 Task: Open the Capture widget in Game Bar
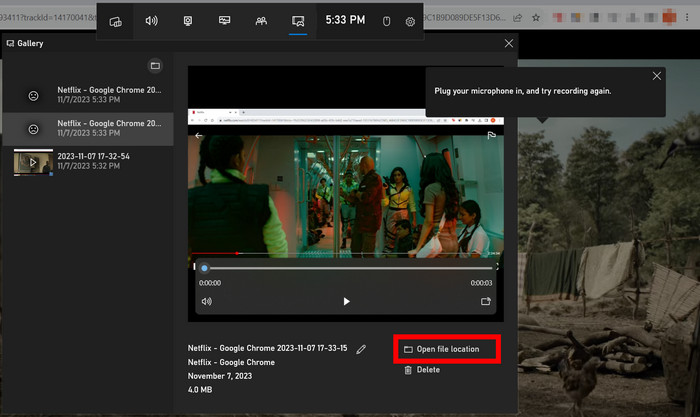(188, 21)
